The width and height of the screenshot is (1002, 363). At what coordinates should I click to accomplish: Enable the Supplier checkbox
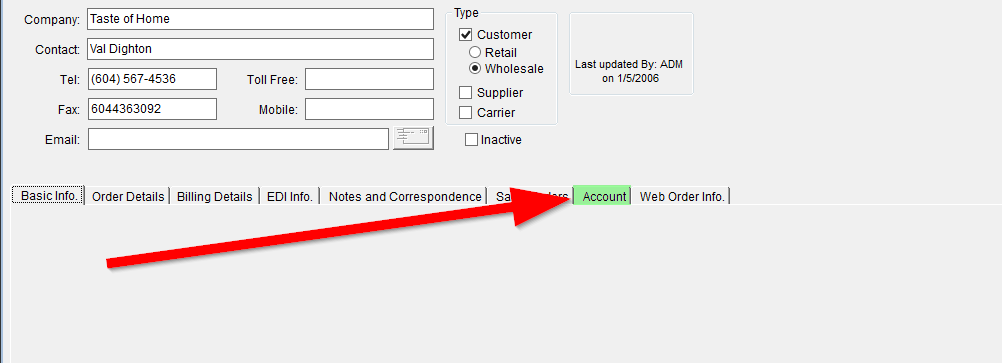[x=465, y=93]
